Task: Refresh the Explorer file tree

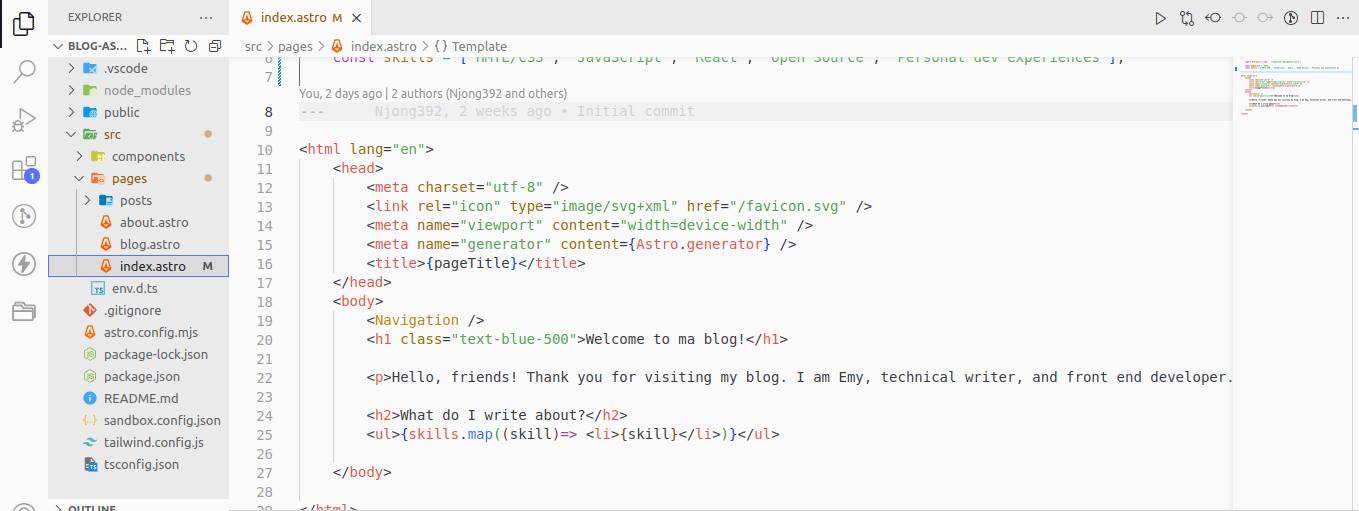Action: (x=191, y=46)
